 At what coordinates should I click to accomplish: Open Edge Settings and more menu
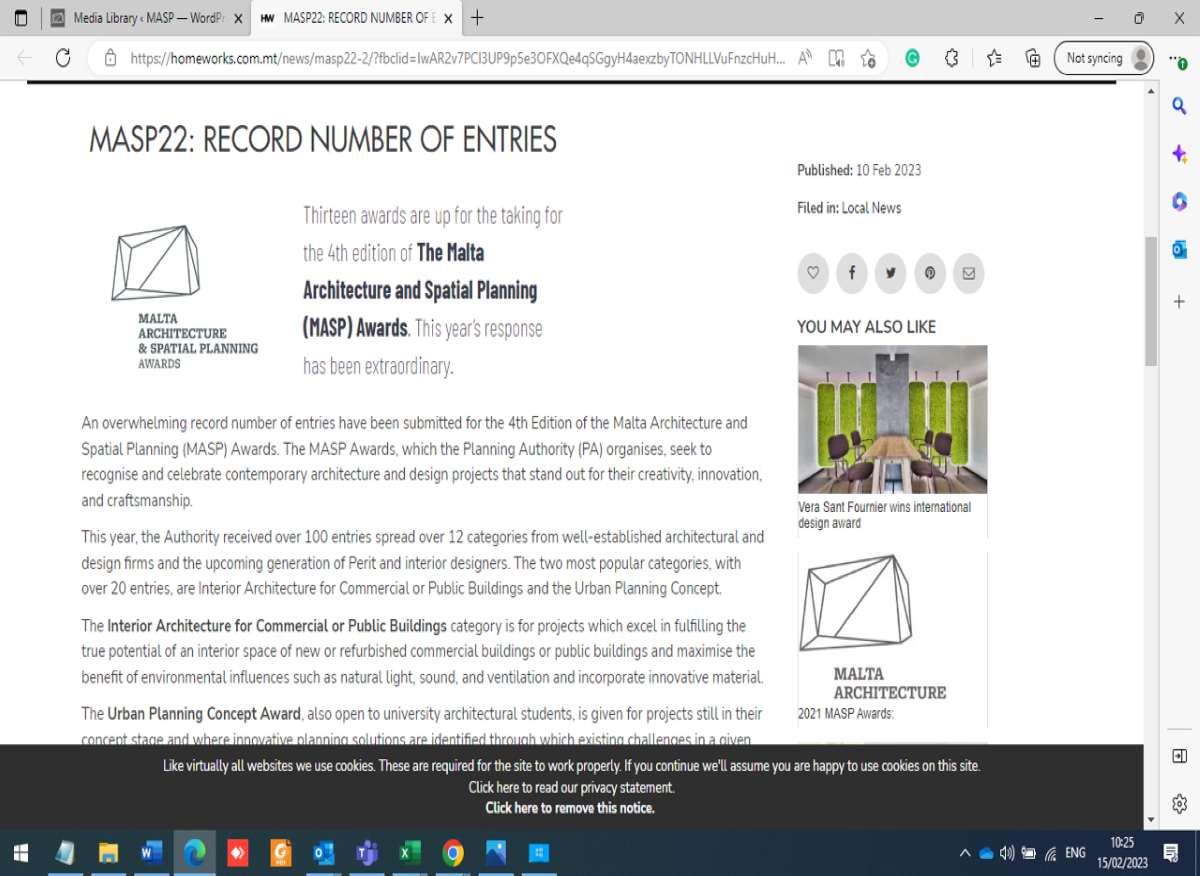click(x=1179, y=59)
